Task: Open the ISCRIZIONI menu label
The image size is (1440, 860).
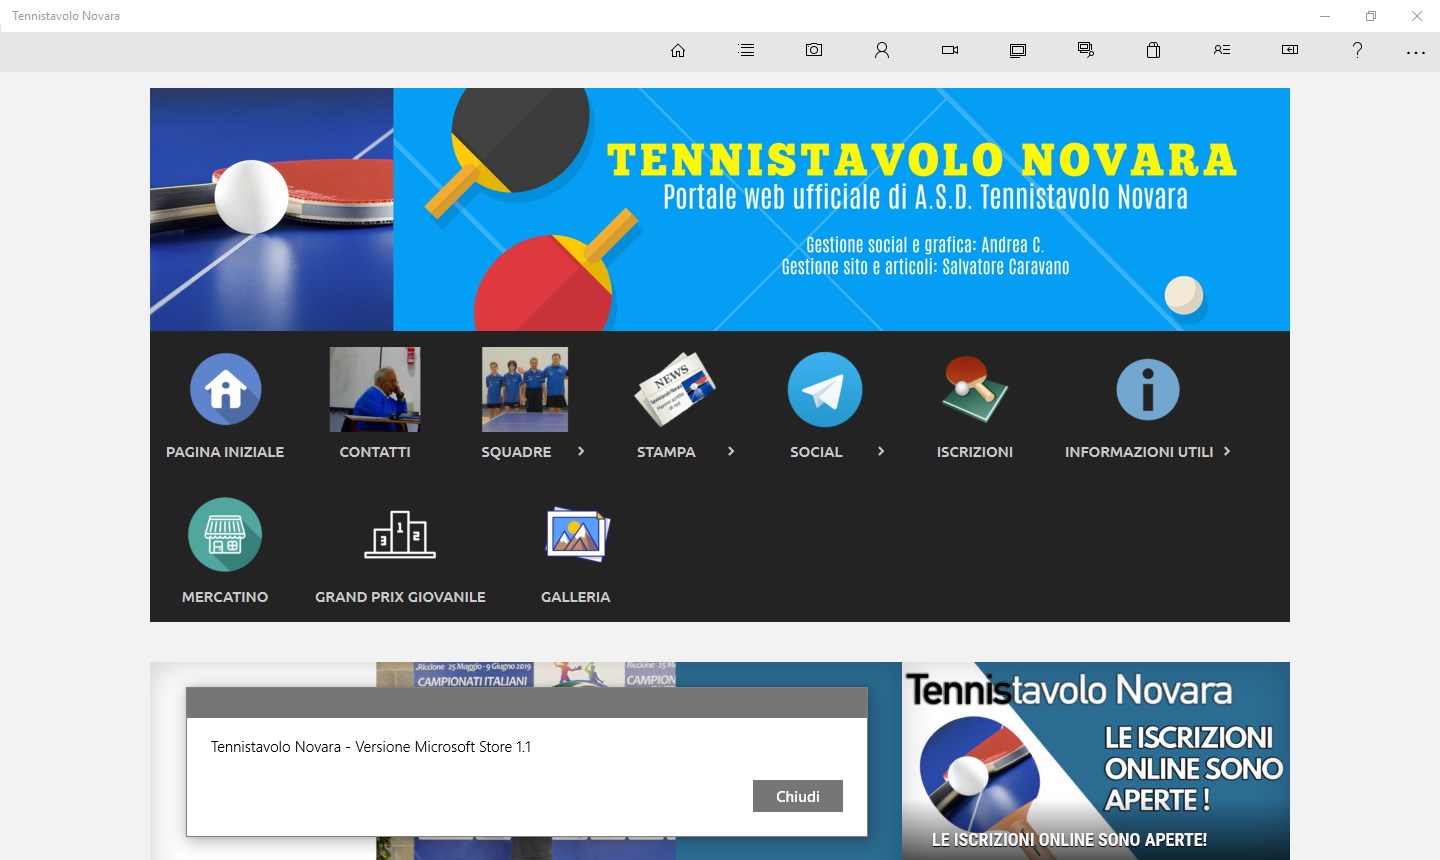Action: tap(975, 452)
